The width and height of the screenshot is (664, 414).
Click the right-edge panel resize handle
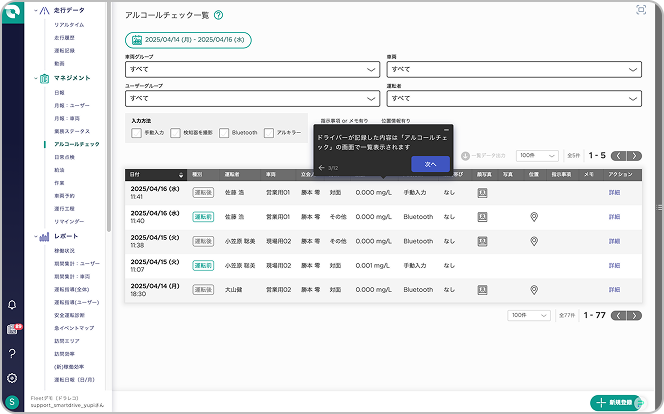[x=659, y=207]
